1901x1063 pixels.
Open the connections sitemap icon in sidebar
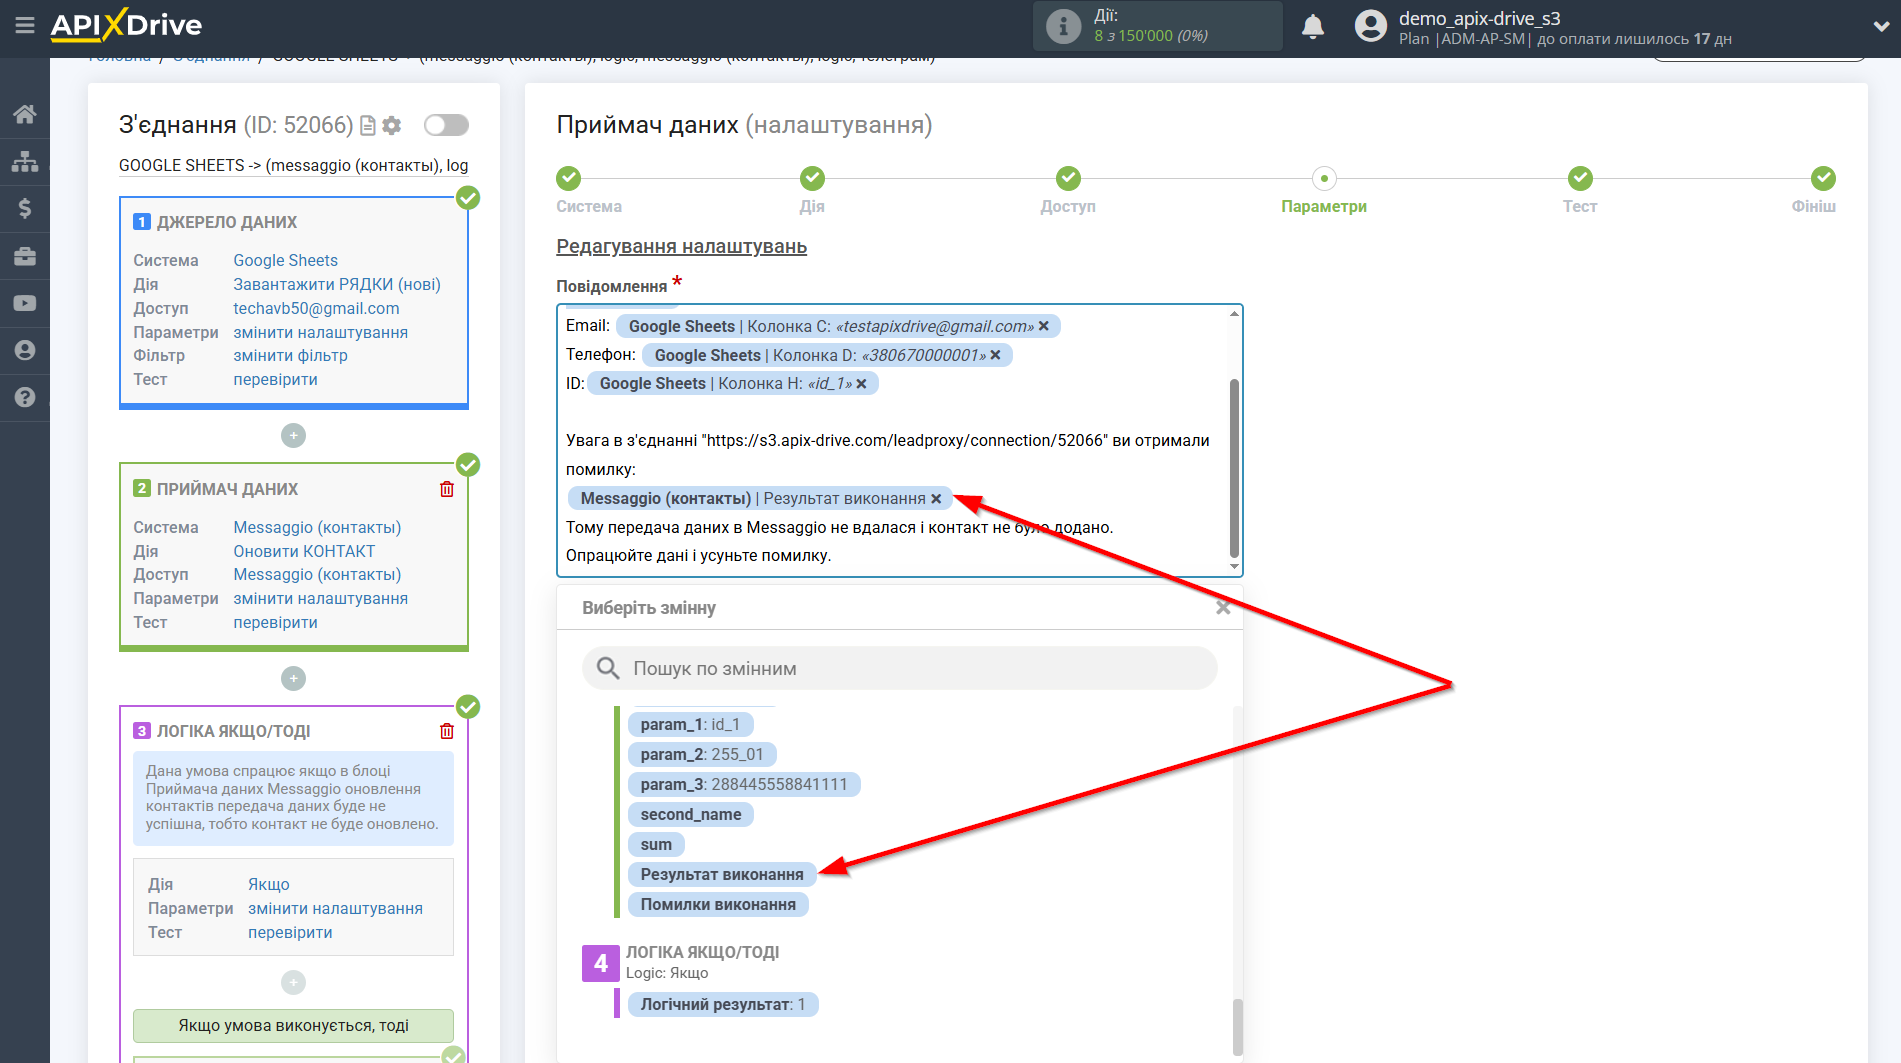(x=25, y=161)
